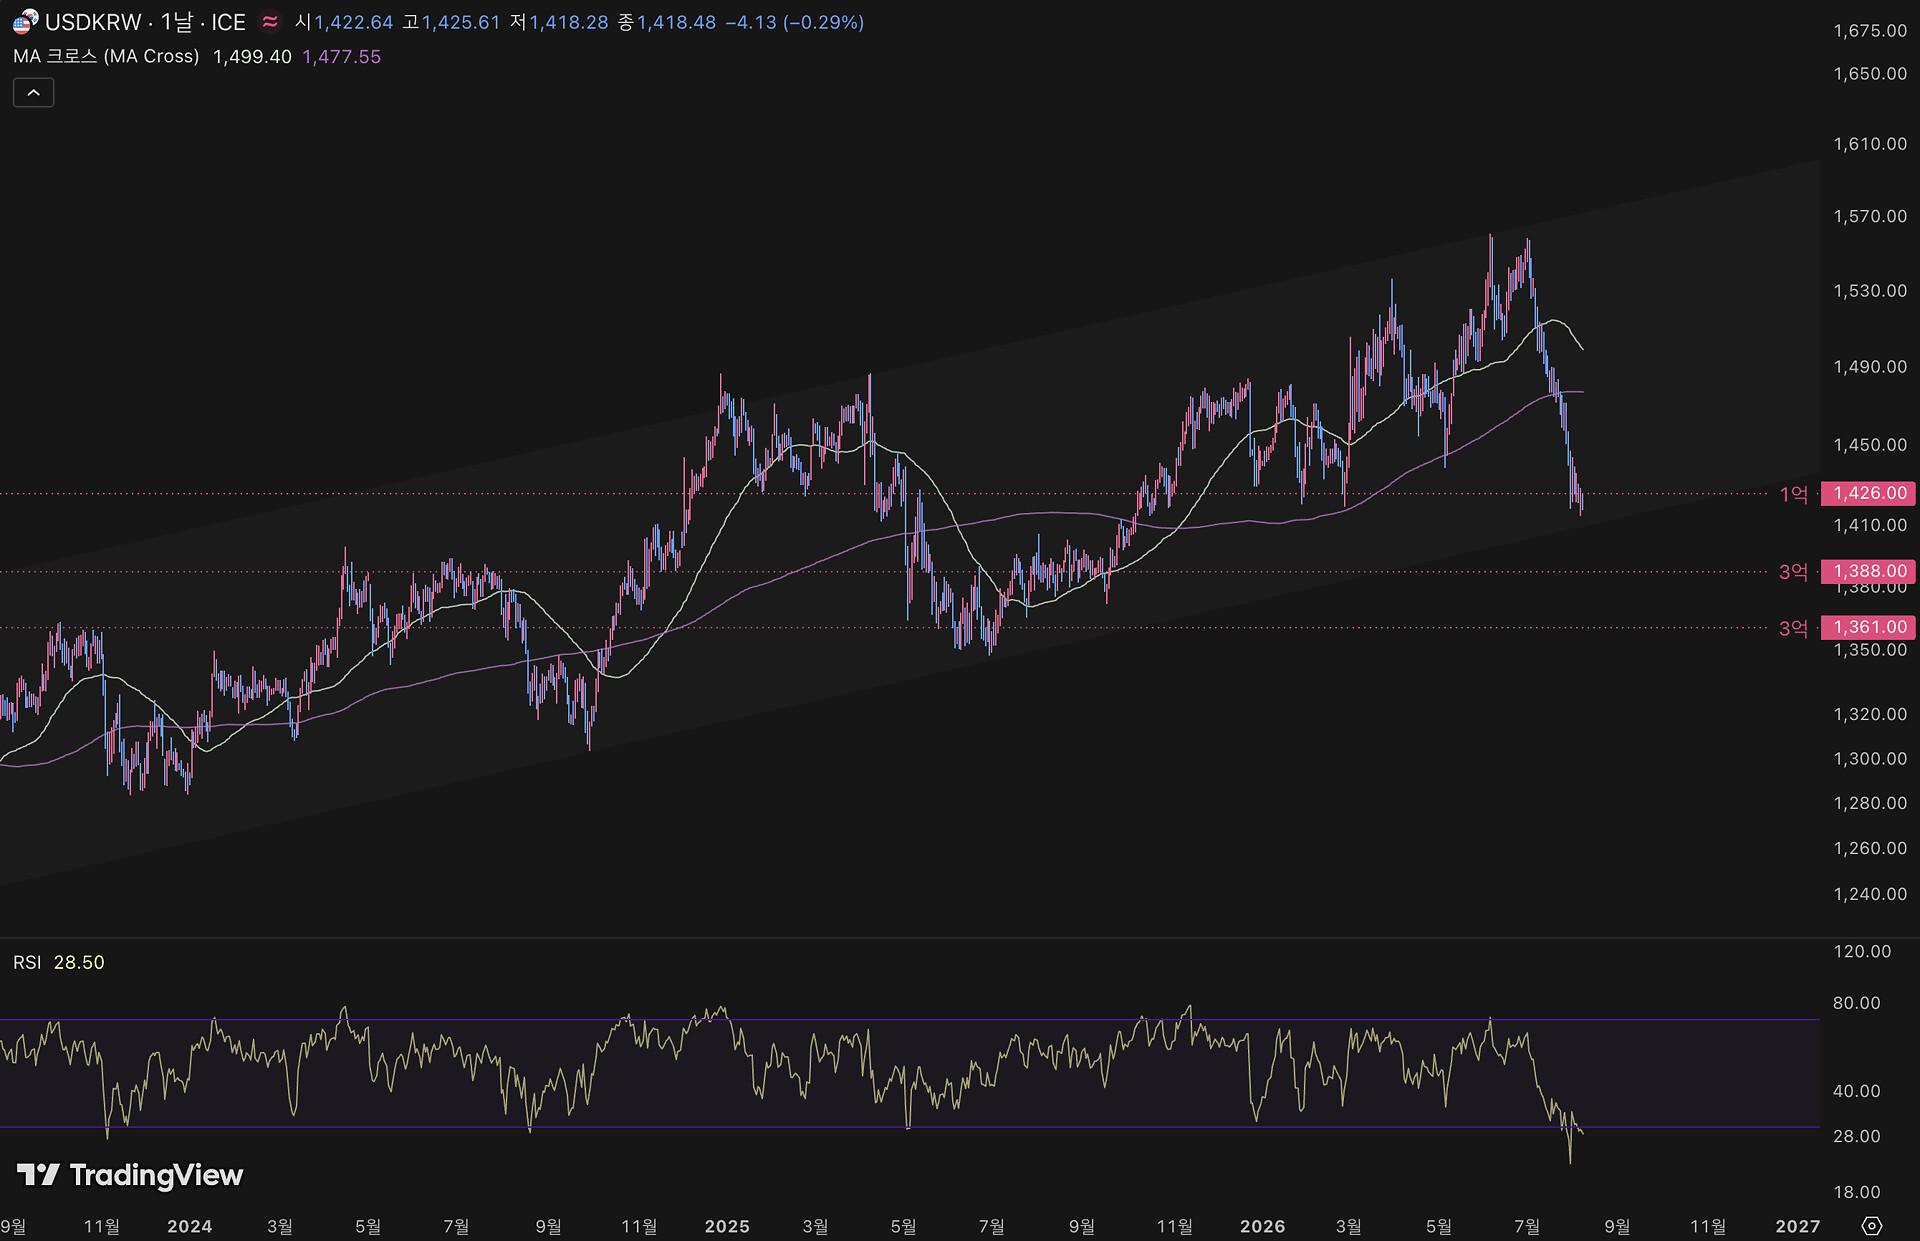
Task: Click the ICE exchange name in title
Action: point(228,22)
